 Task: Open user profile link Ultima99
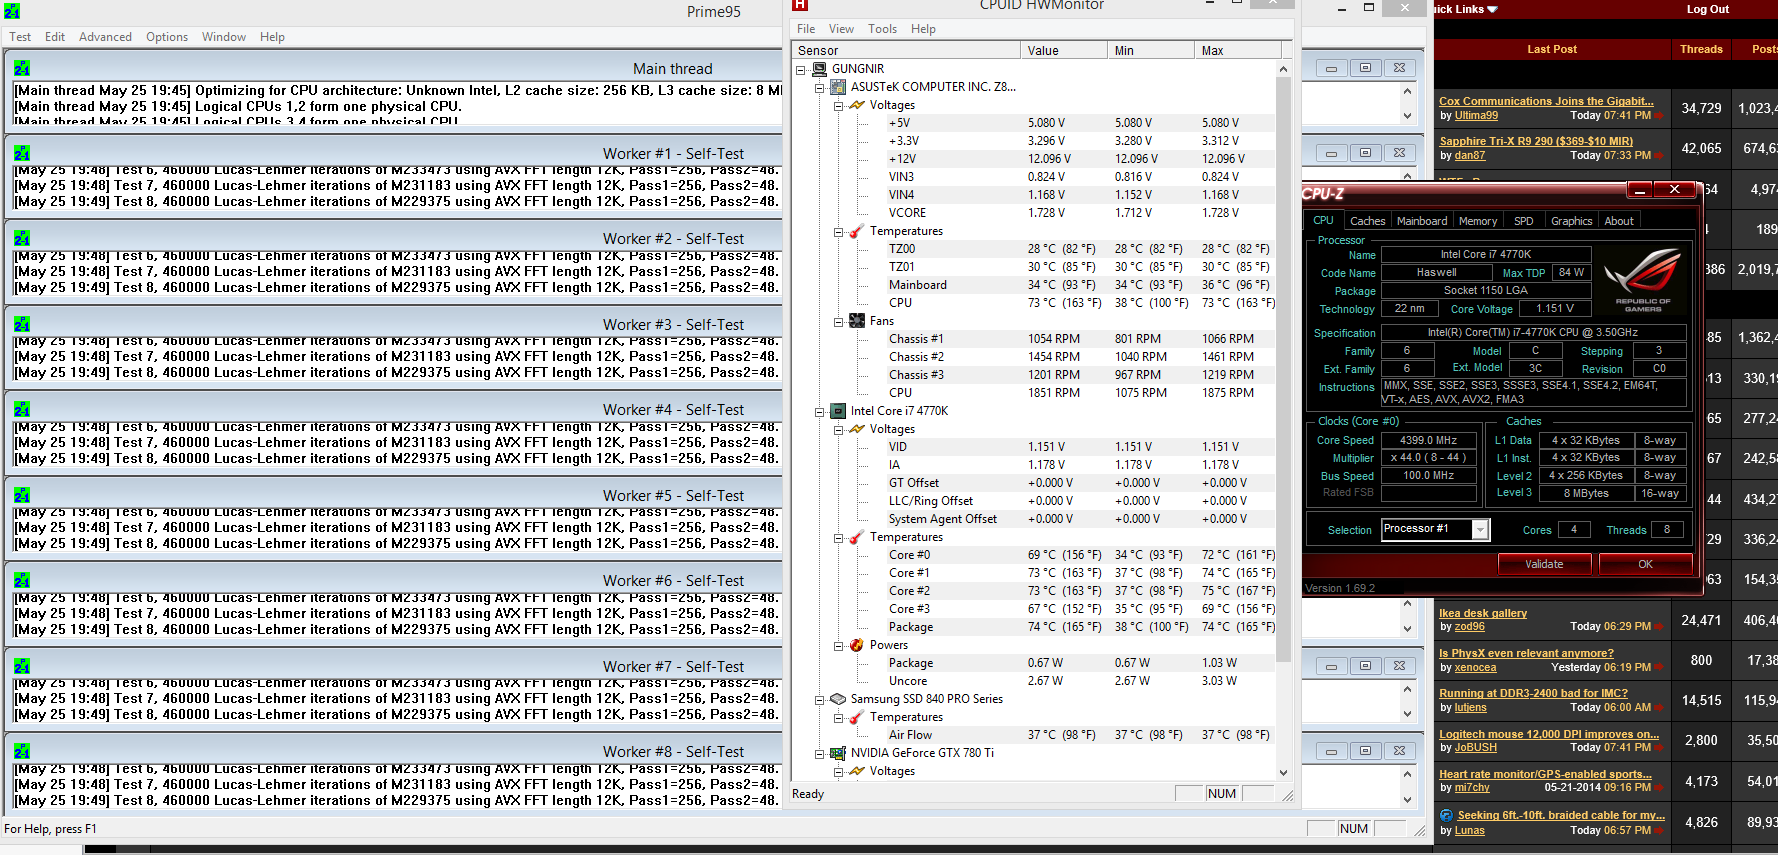(x=1476, y=116)
